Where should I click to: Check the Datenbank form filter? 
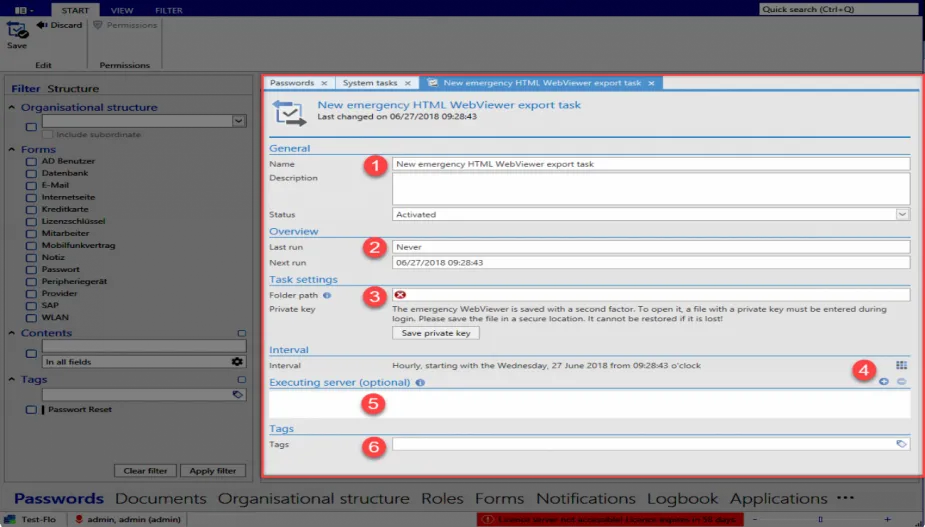click(31, 174)
